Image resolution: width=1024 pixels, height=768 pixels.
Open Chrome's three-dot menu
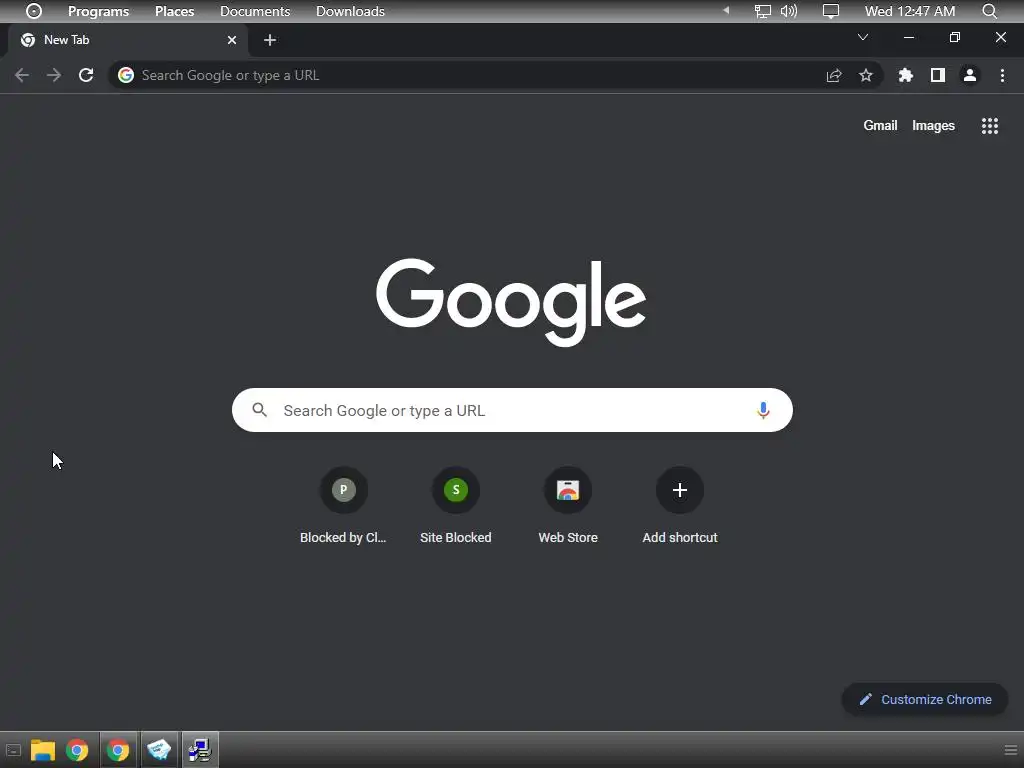pos(1002,75)
